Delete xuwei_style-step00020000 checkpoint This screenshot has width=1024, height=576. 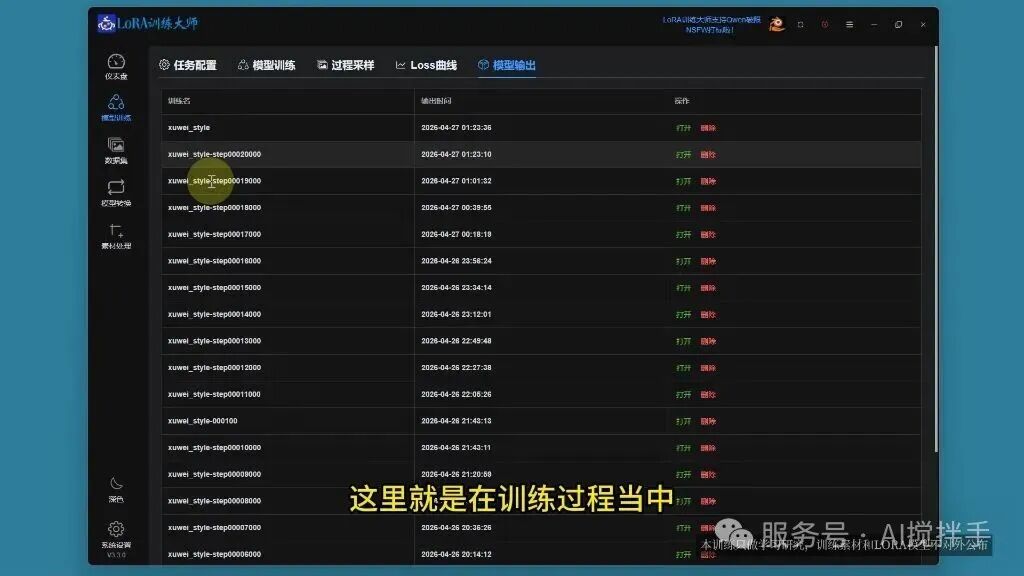coord(708,155)
